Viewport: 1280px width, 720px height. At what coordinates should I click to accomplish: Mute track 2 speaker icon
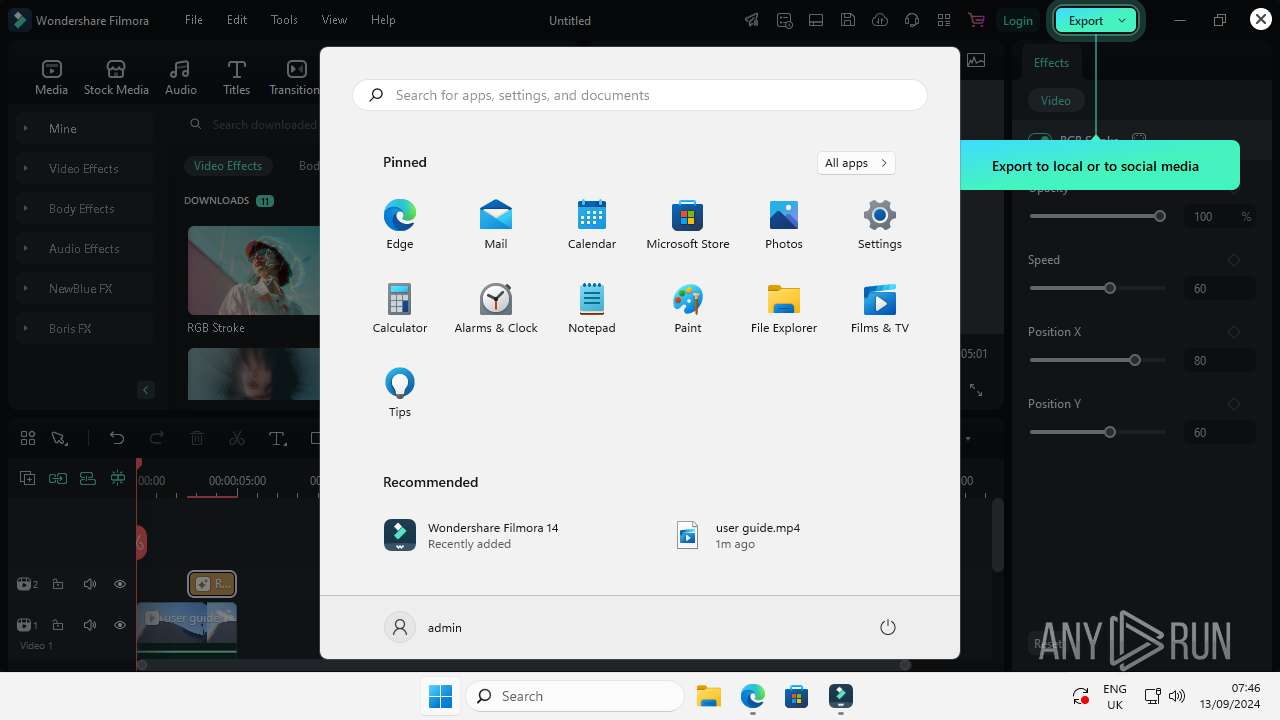[x=90, y=584]
